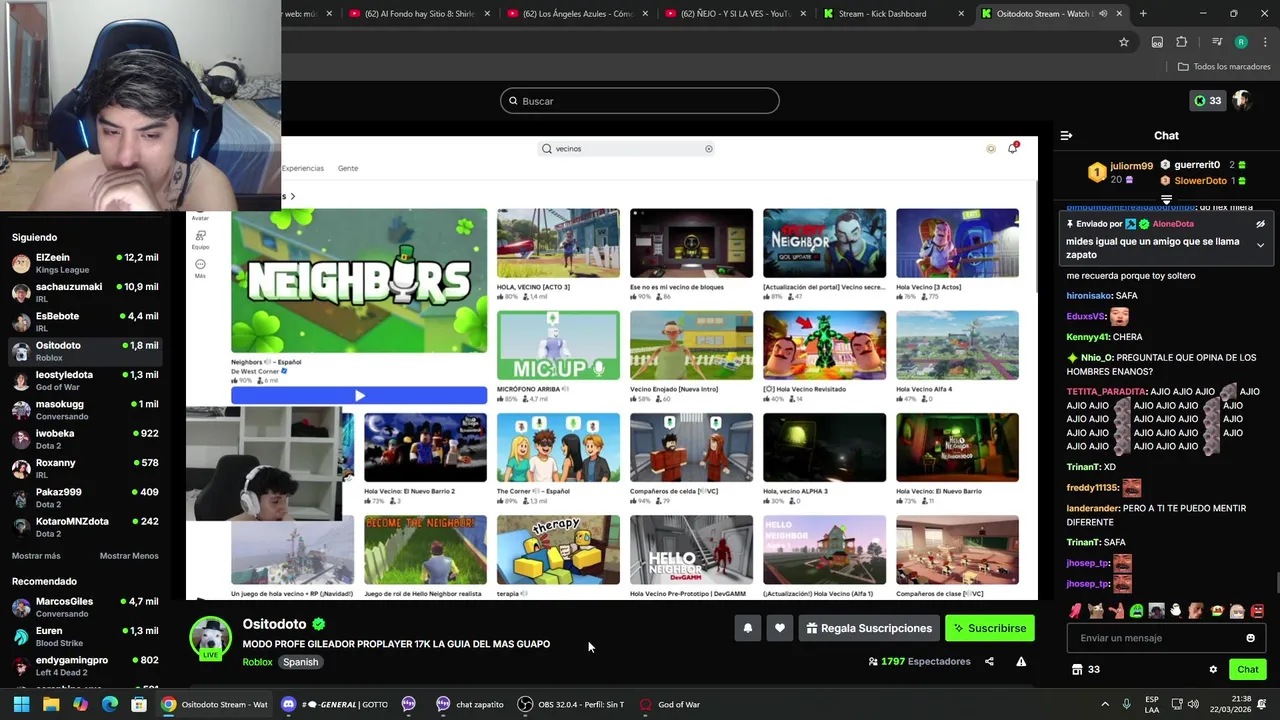This screenshot has width=1280, height=720.
Task: Expand the pinned message chevron
Action: tap(1260, 245)
